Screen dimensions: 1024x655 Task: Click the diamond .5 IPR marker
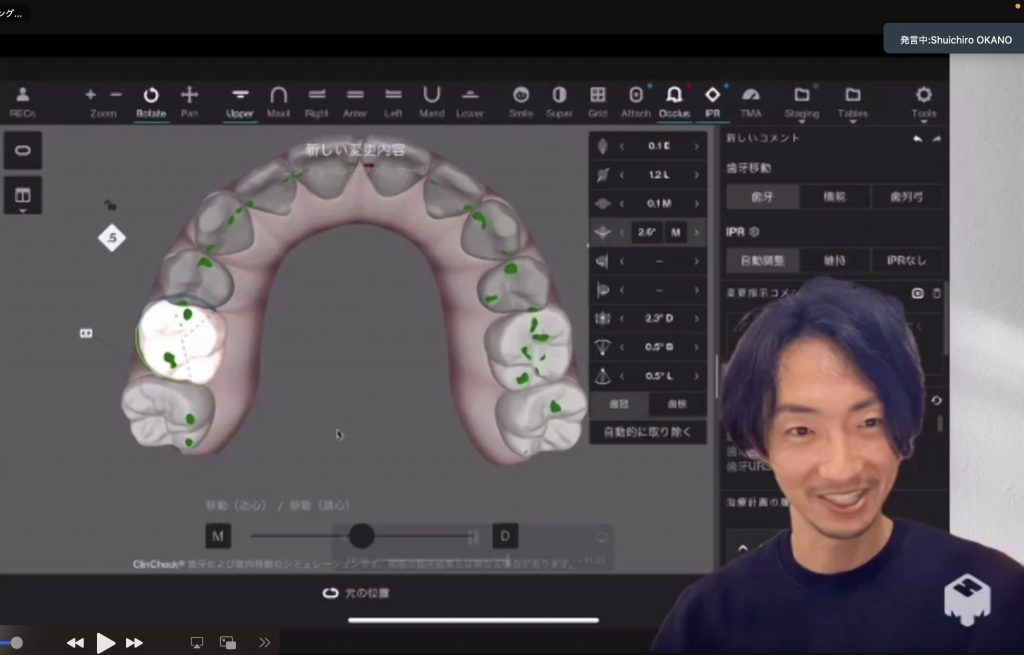(112, 238)
